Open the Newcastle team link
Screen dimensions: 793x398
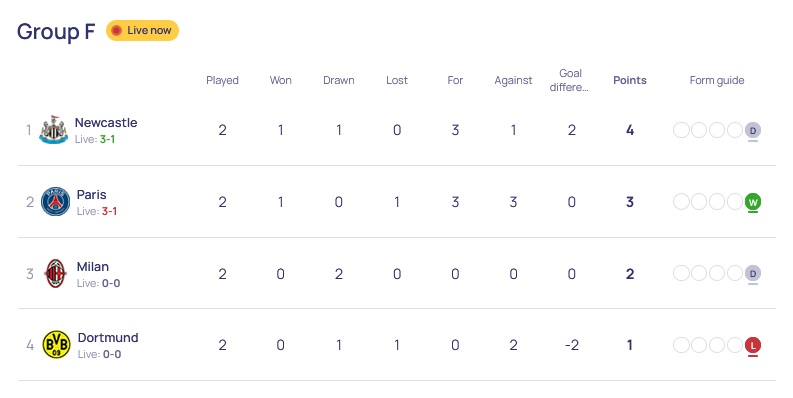(x=106, y=123)
